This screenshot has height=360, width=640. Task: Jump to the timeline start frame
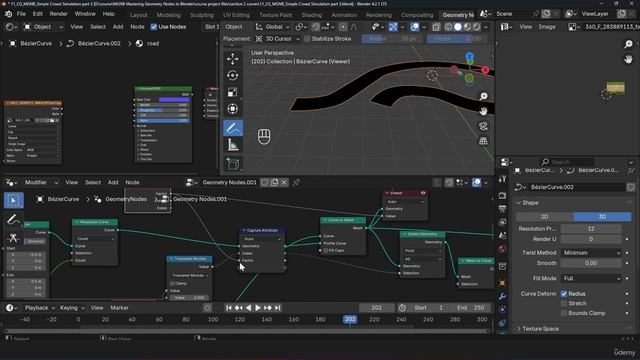tap(229, 308)
